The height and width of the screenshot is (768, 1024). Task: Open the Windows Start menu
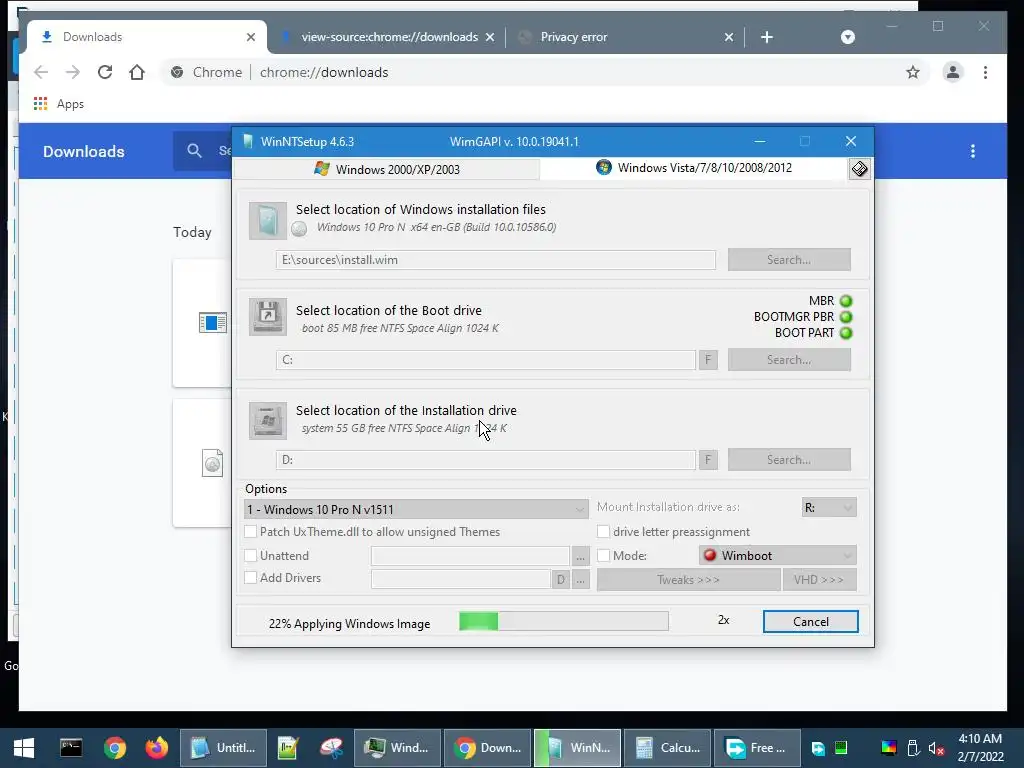point(24,748)
